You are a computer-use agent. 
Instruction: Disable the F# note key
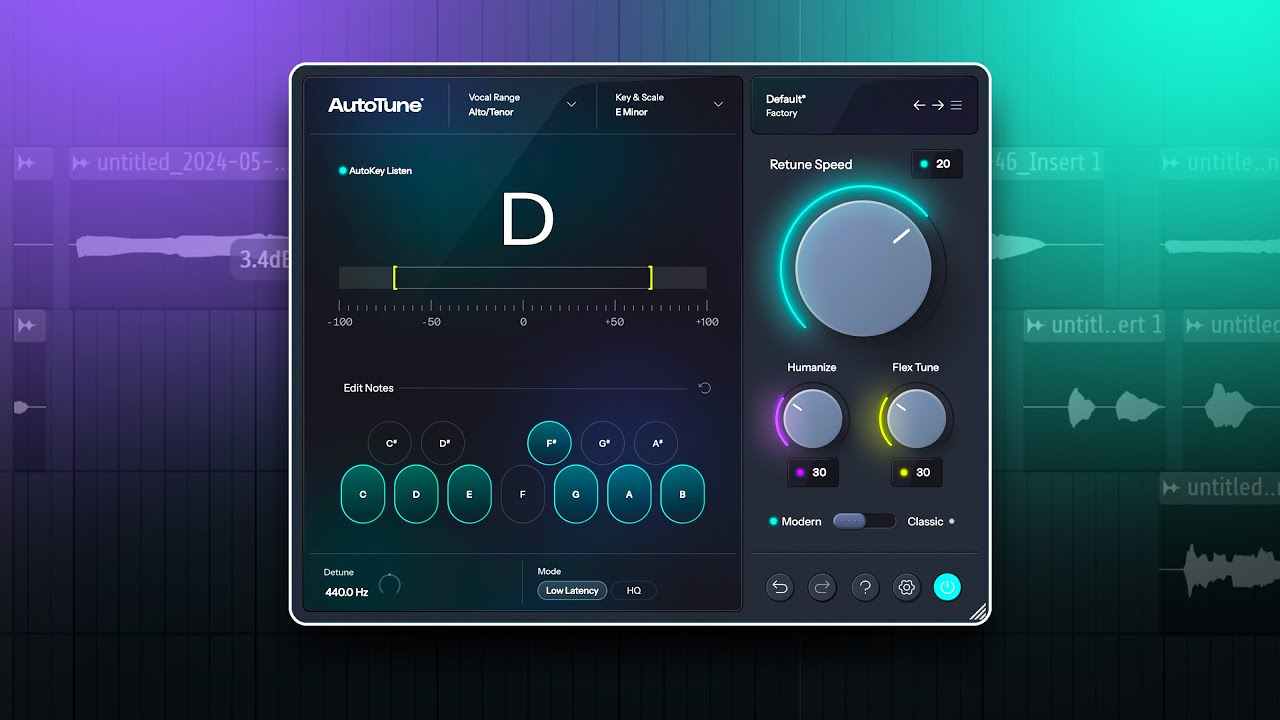click(550, 443)
